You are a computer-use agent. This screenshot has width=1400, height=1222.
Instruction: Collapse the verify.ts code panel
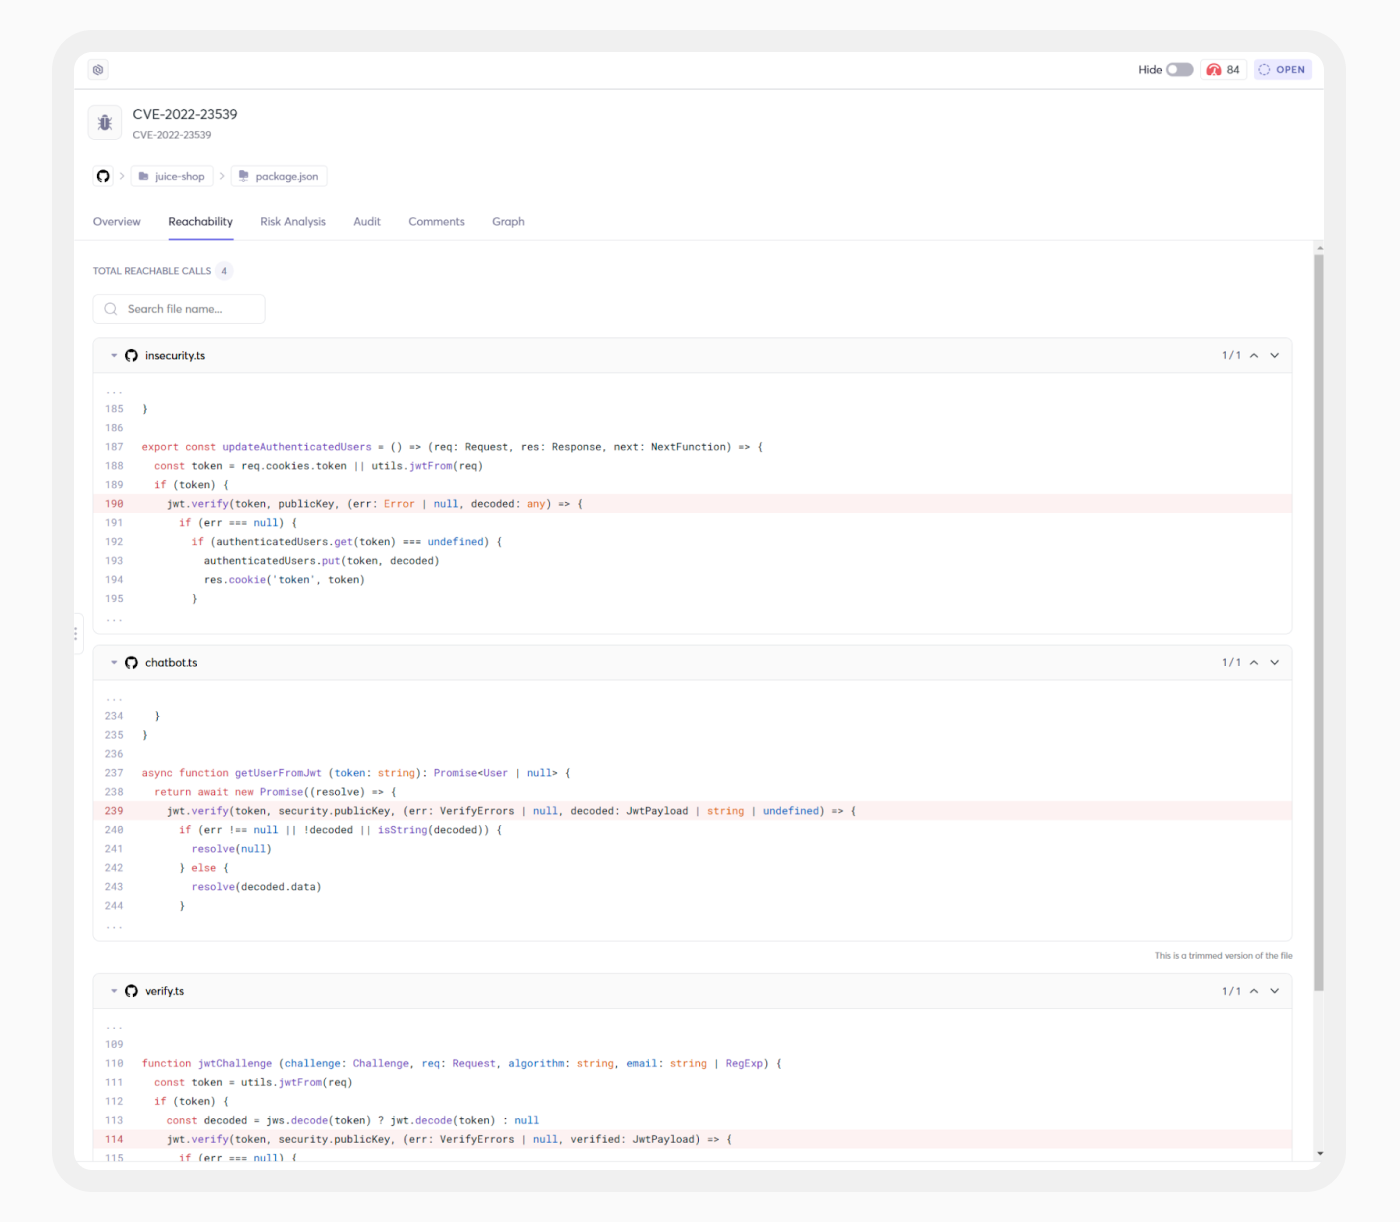(113, 991)
